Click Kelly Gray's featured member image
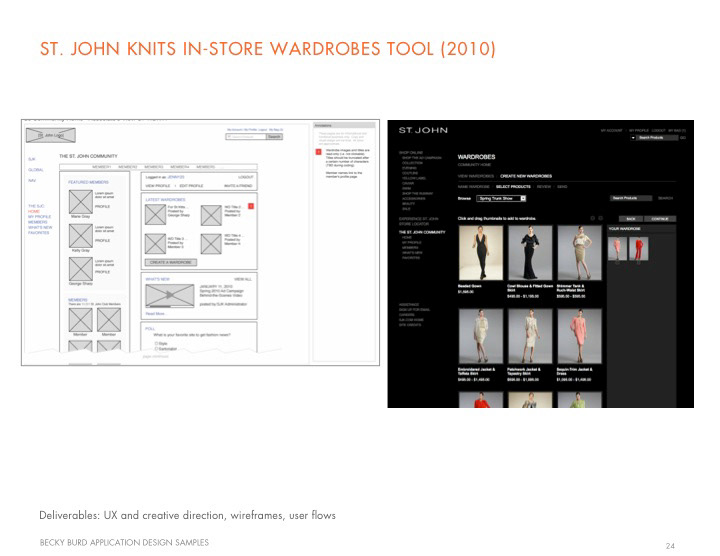The width and height of the screenshot is (720, 556). (x=81, y=236)
